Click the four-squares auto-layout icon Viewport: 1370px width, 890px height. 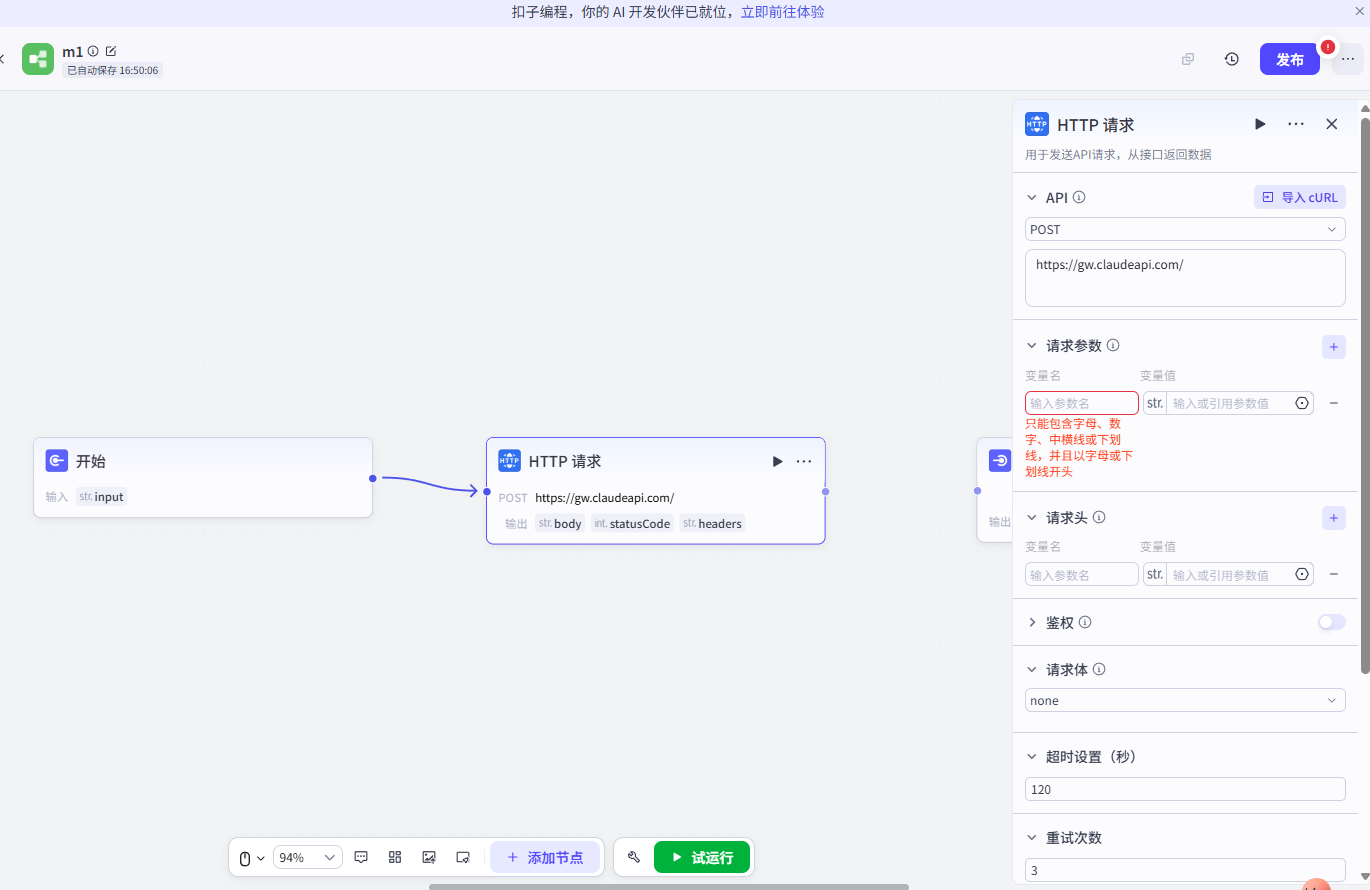pyautogui.click(x=395, y=857)
